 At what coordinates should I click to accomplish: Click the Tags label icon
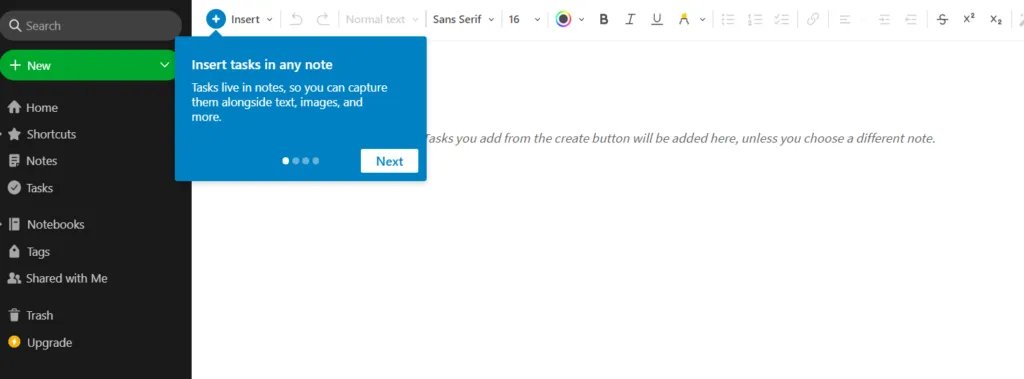14,251
